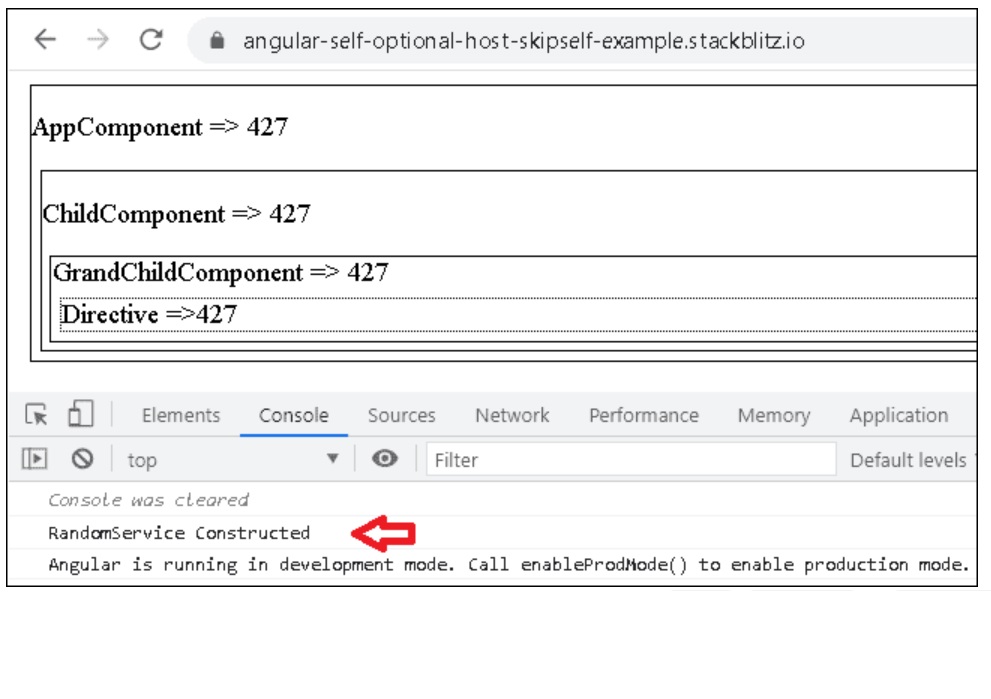The height and width of the screenshot is (699, 991).
Task: Create live expression with eye icon
Action: coord(385,459)
